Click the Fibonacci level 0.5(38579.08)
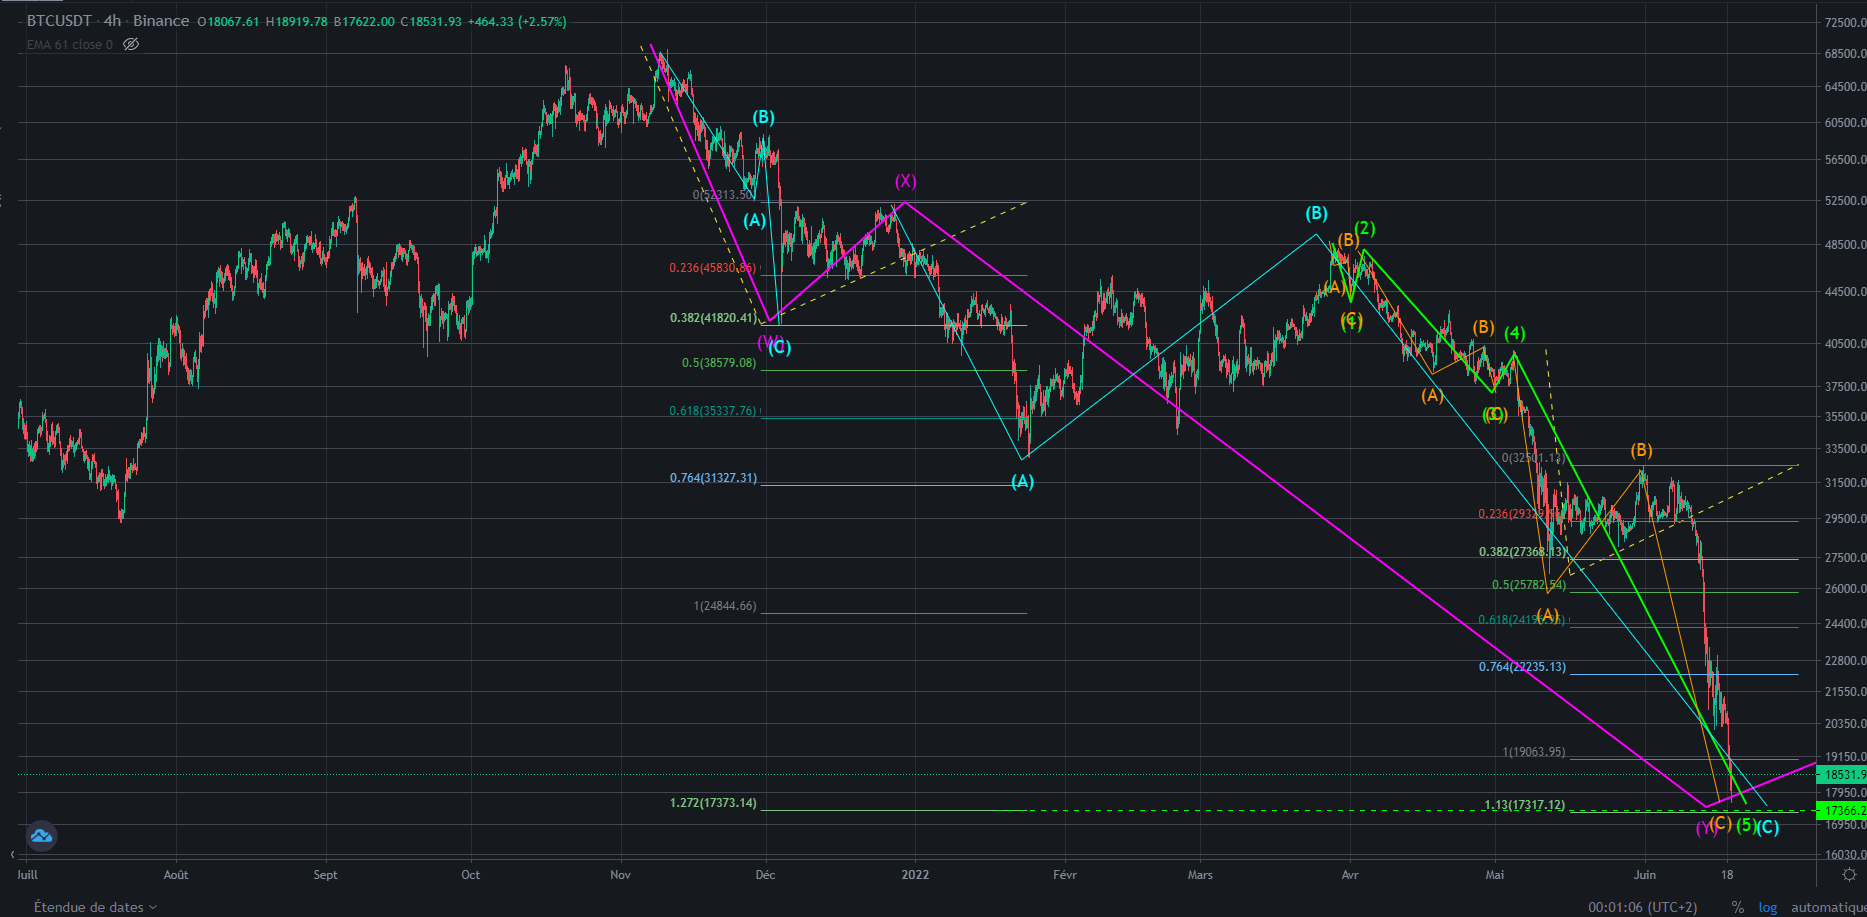1867x917 pixels. (x=719, y=363)
